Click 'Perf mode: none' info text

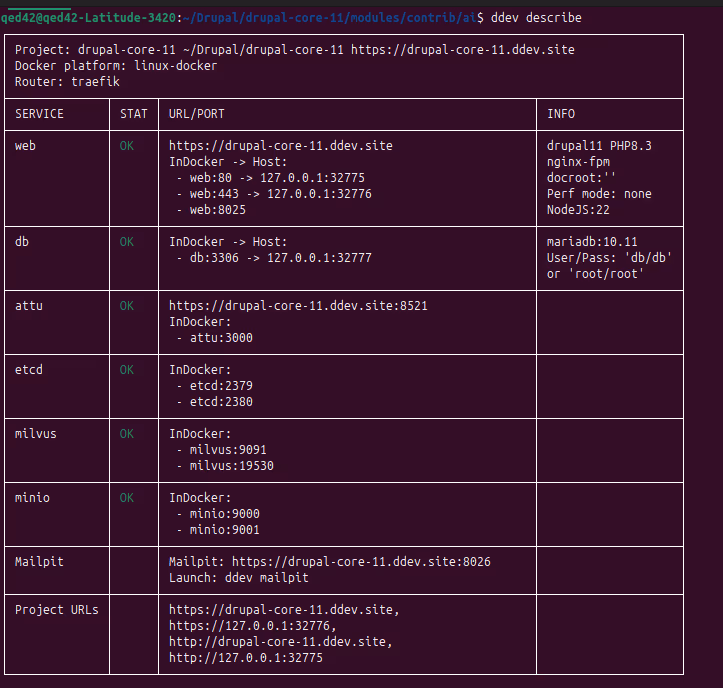click(x=599, y=194)
